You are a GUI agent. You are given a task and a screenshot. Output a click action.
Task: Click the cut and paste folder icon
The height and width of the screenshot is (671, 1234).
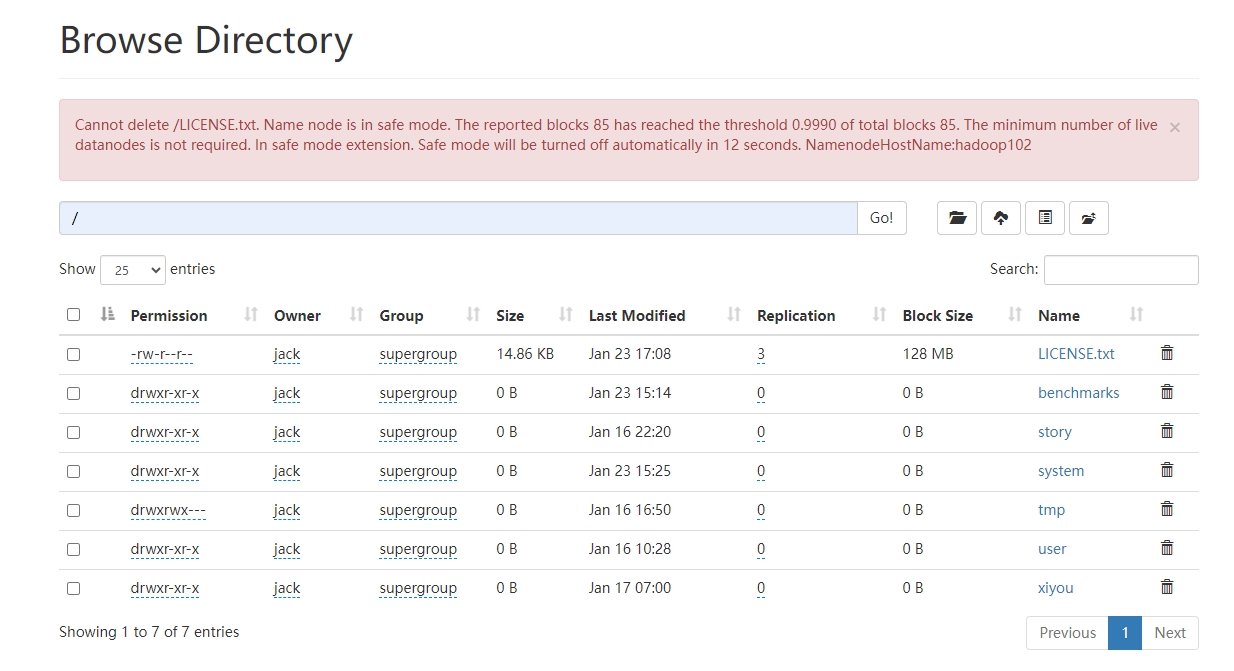tap(1089, 218)
